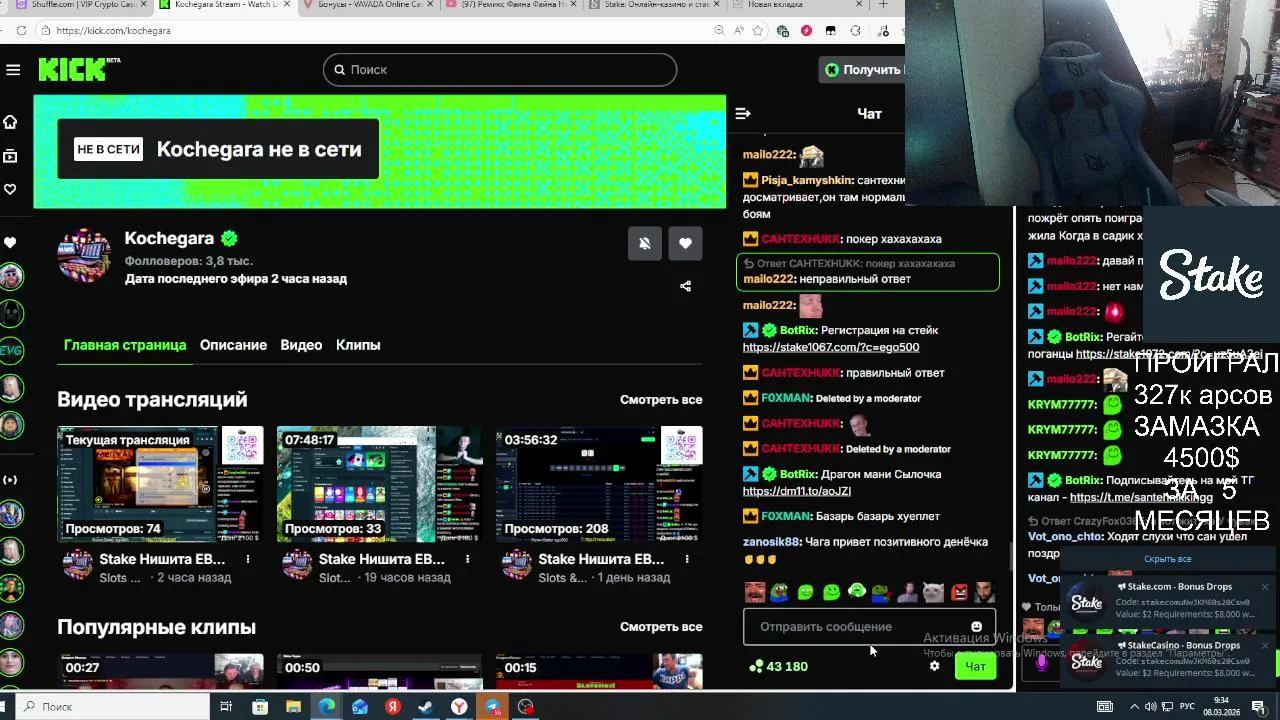Image resolution: width=1280 pixels, height=720 pixels.
Task: Click Смотреть все for Популярные клипы
Action: 661,627
